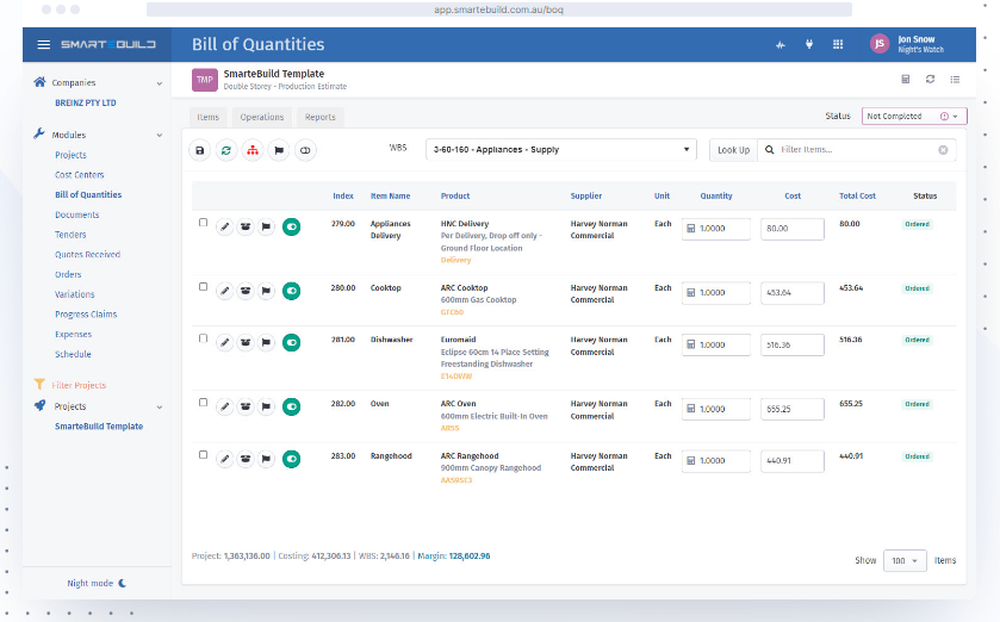Edit the Cooktop row with pencil icon
Screen dimensions: 1000x622
[224, 291]
